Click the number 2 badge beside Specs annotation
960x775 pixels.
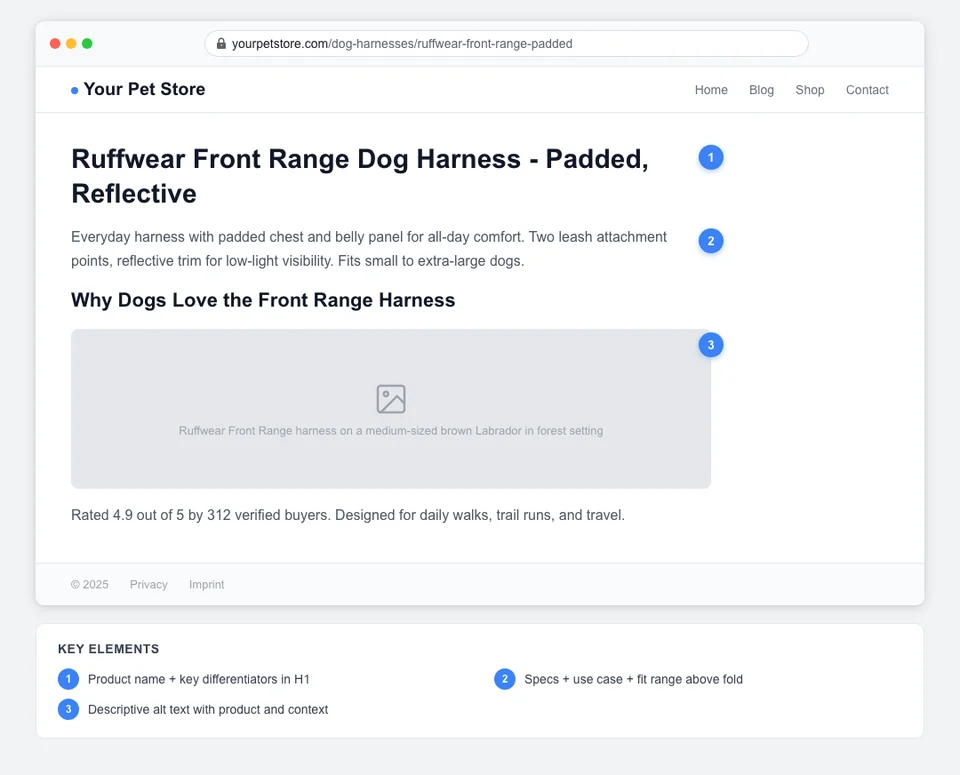click(505, 678)
